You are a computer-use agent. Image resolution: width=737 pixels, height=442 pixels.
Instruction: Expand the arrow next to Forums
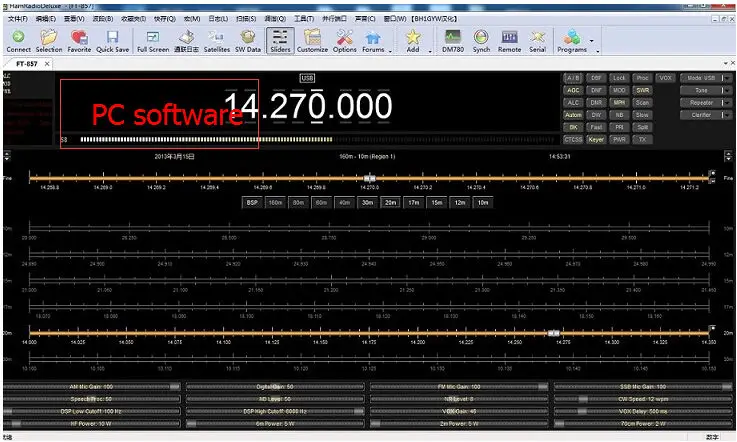tap(391, 51)
